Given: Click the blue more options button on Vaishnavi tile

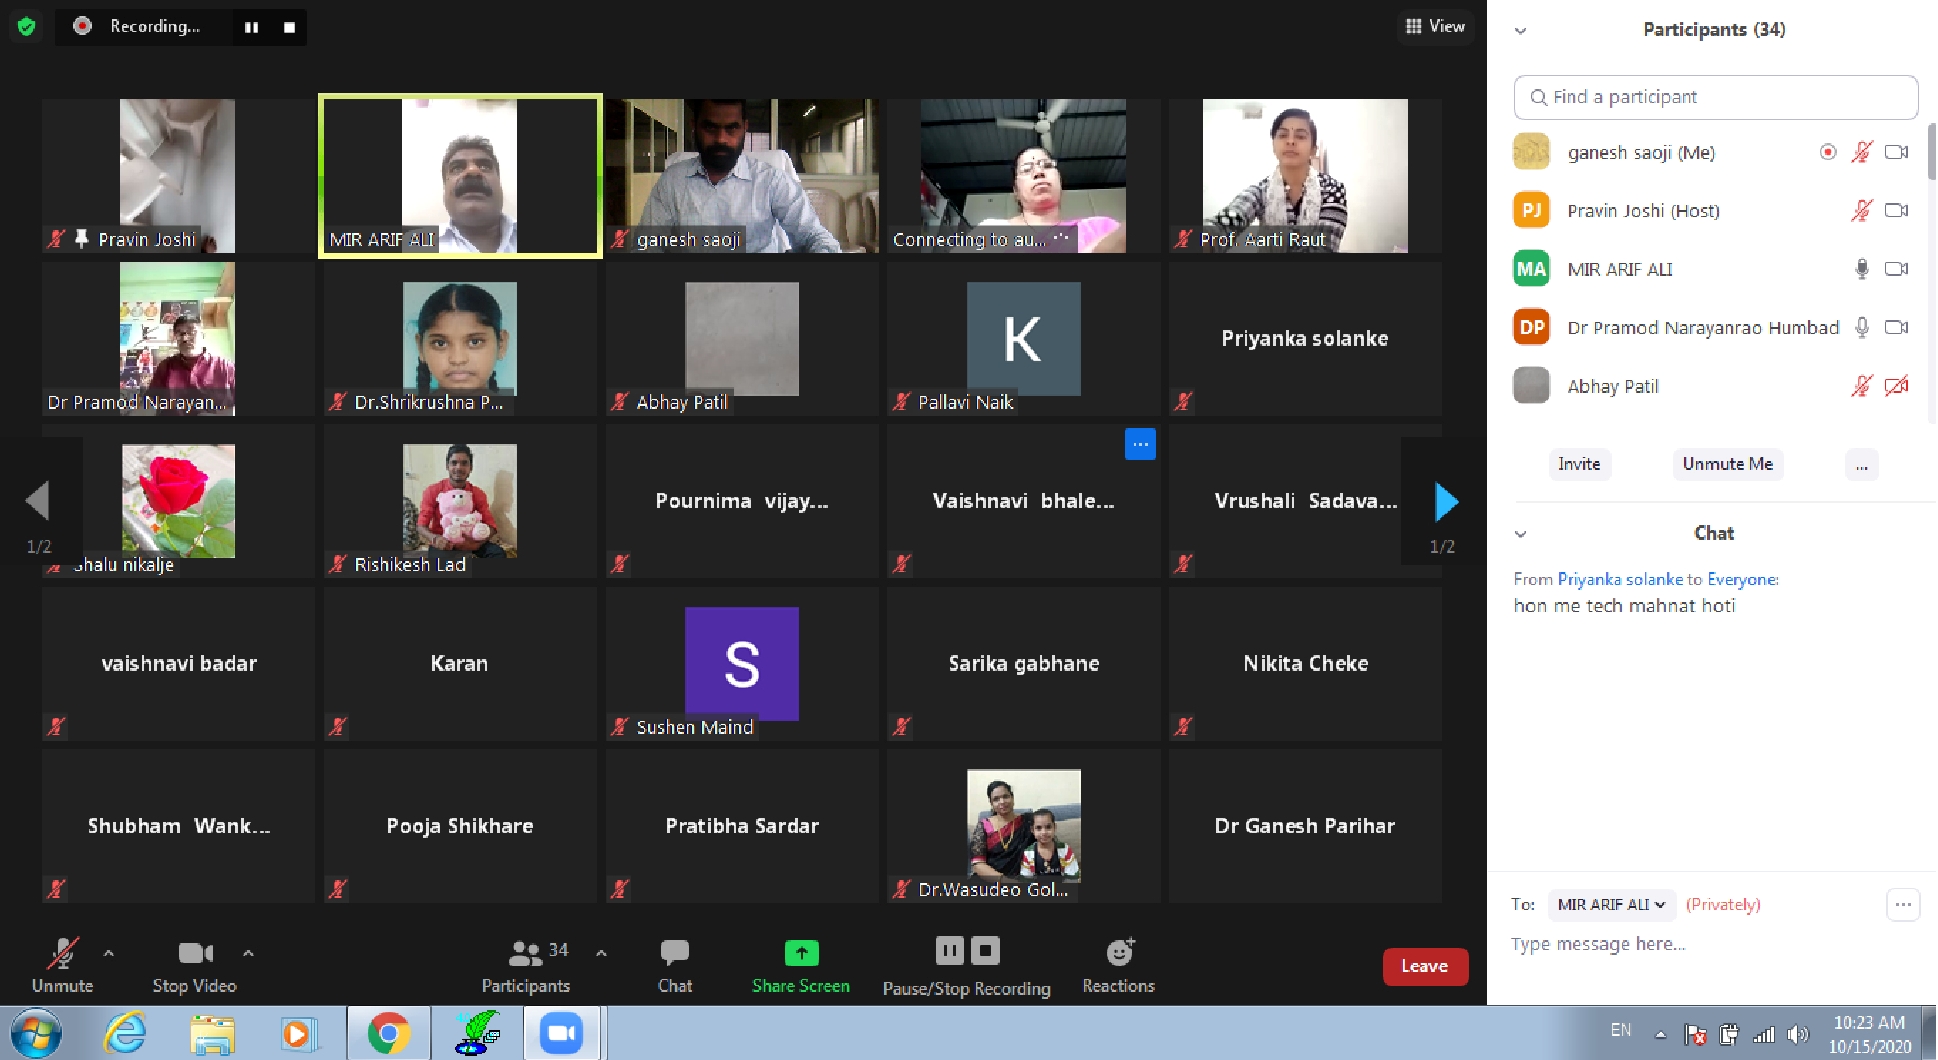Looking at the screenshot, I should point(1140,444).
